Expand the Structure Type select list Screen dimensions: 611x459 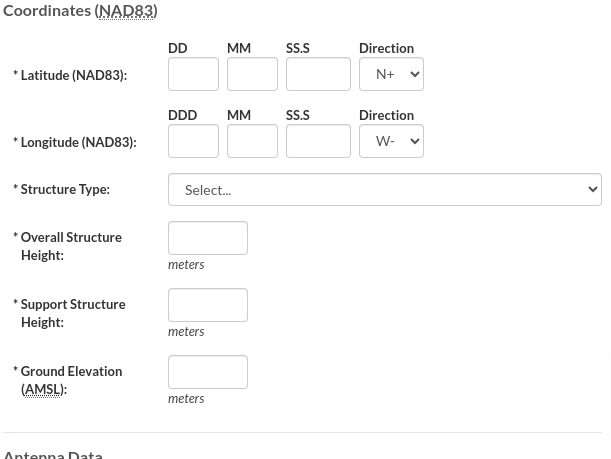coord(384,189)
